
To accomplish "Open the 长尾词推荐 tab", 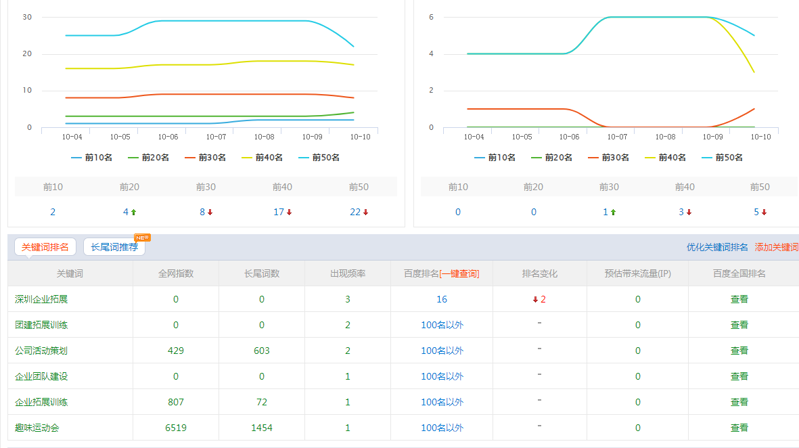I will 114,247.
